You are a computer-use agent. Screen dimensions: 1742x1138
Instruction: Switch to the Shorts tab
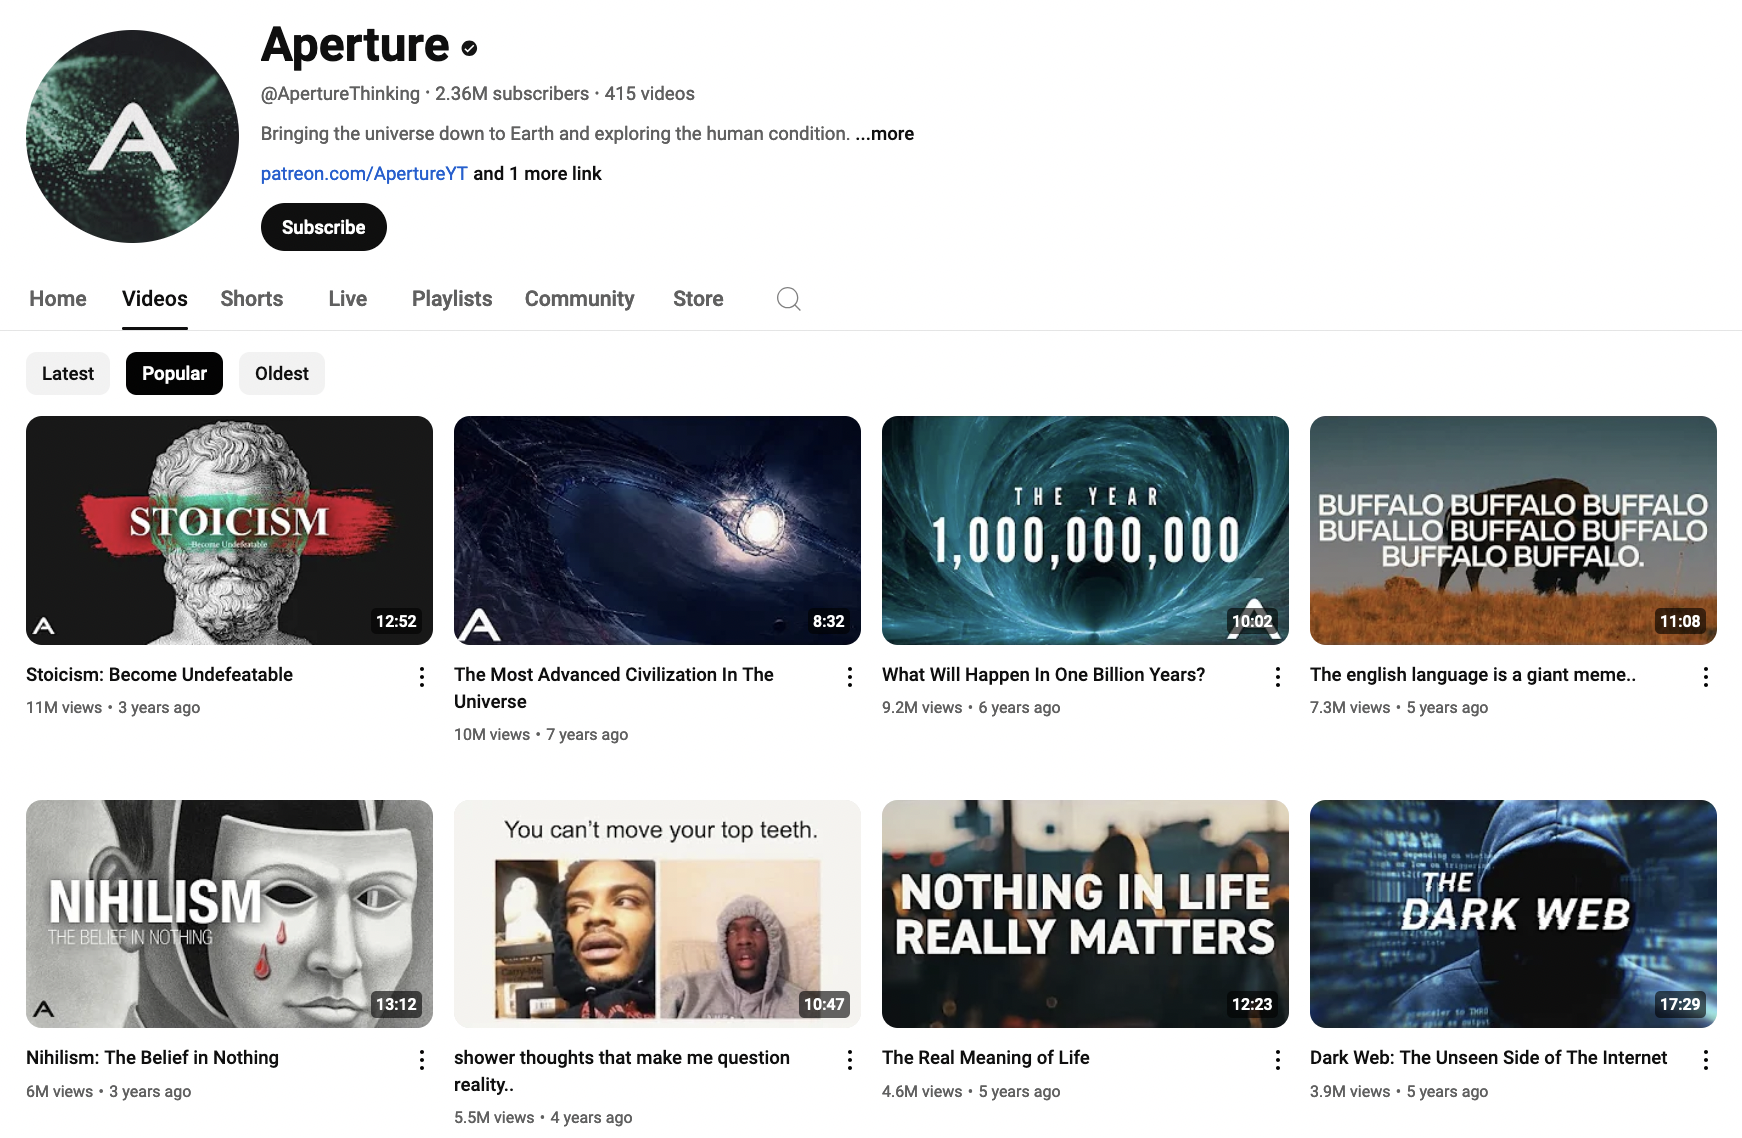coord(252,299)
